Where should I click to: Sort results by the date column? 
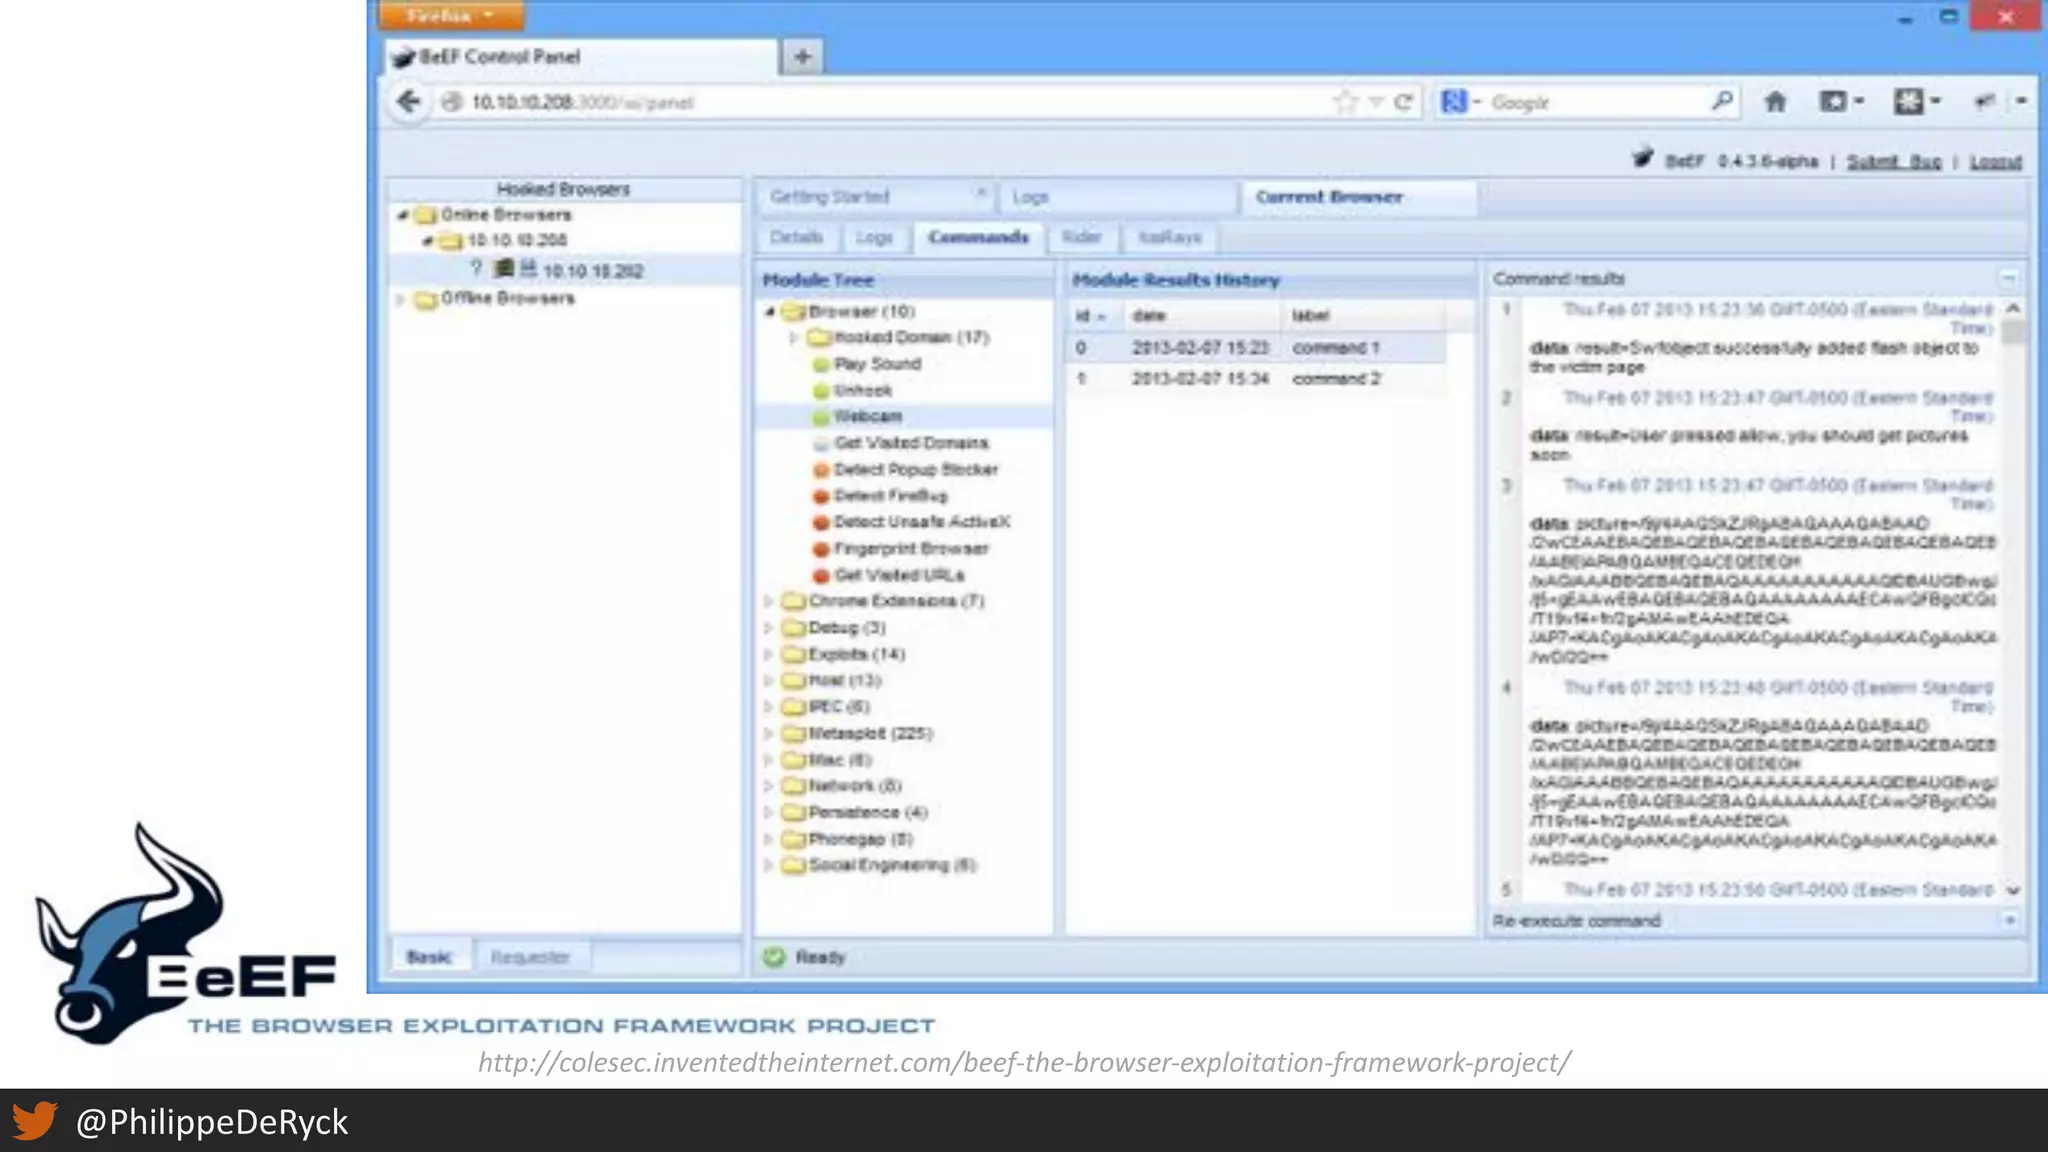[x=1202, y=316]
